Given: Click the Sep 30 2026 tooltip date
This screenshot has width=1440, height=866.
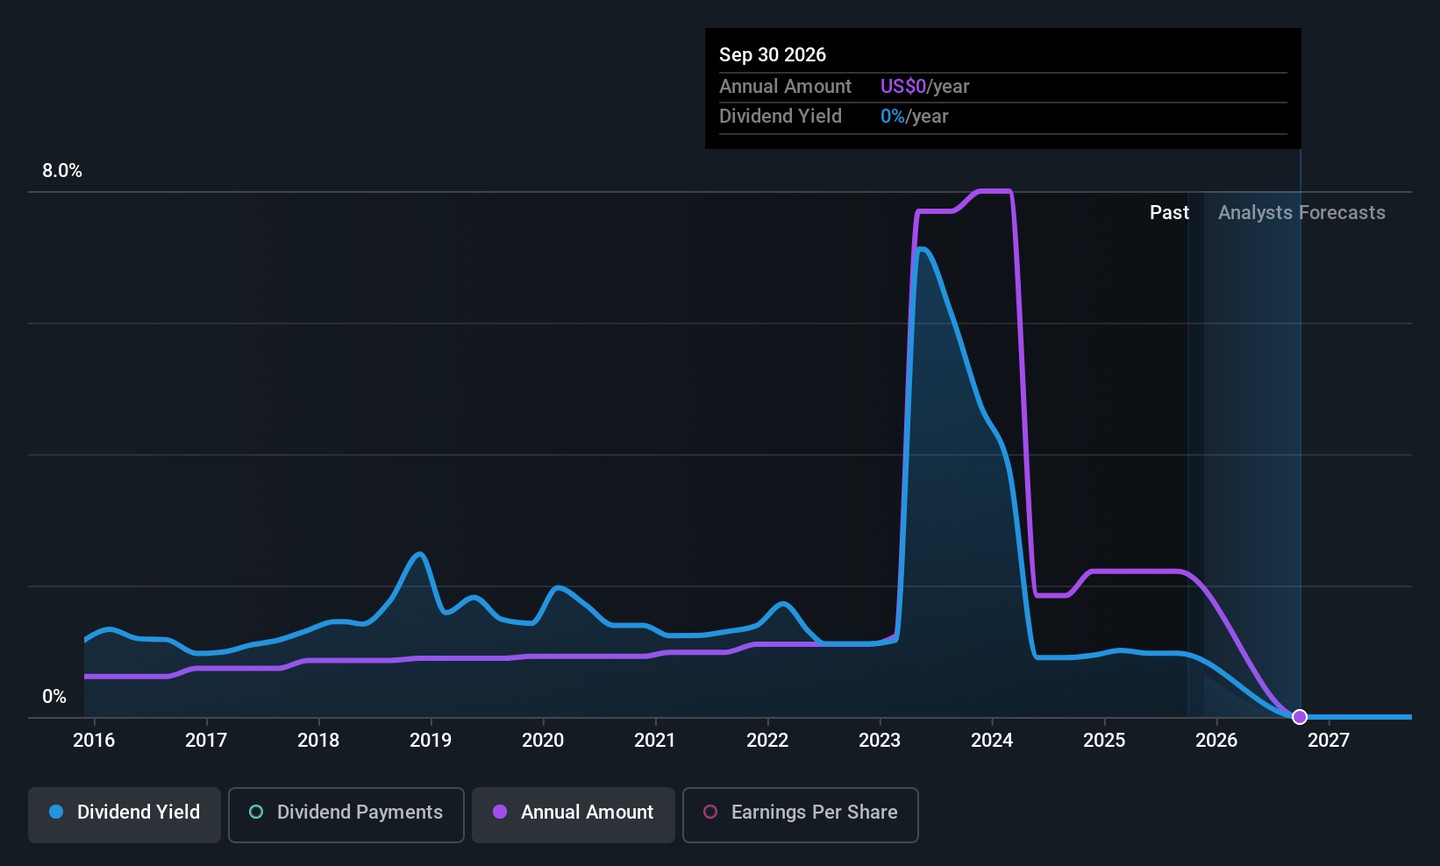Looking at the screenshot, I should click(x=772, y=55).
